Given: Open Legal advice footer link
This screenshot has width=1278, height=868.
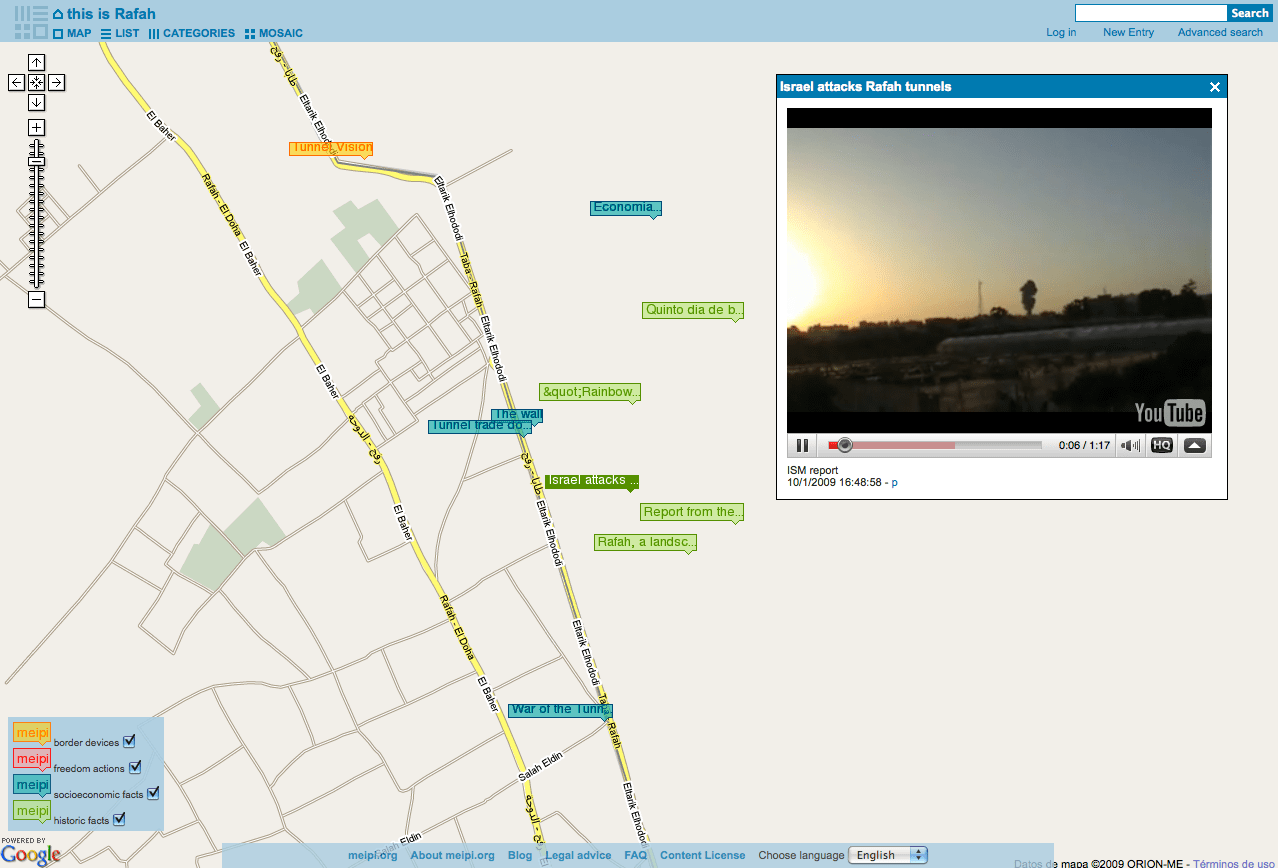Looking at the screenshot, I should [x=579, y=855].
